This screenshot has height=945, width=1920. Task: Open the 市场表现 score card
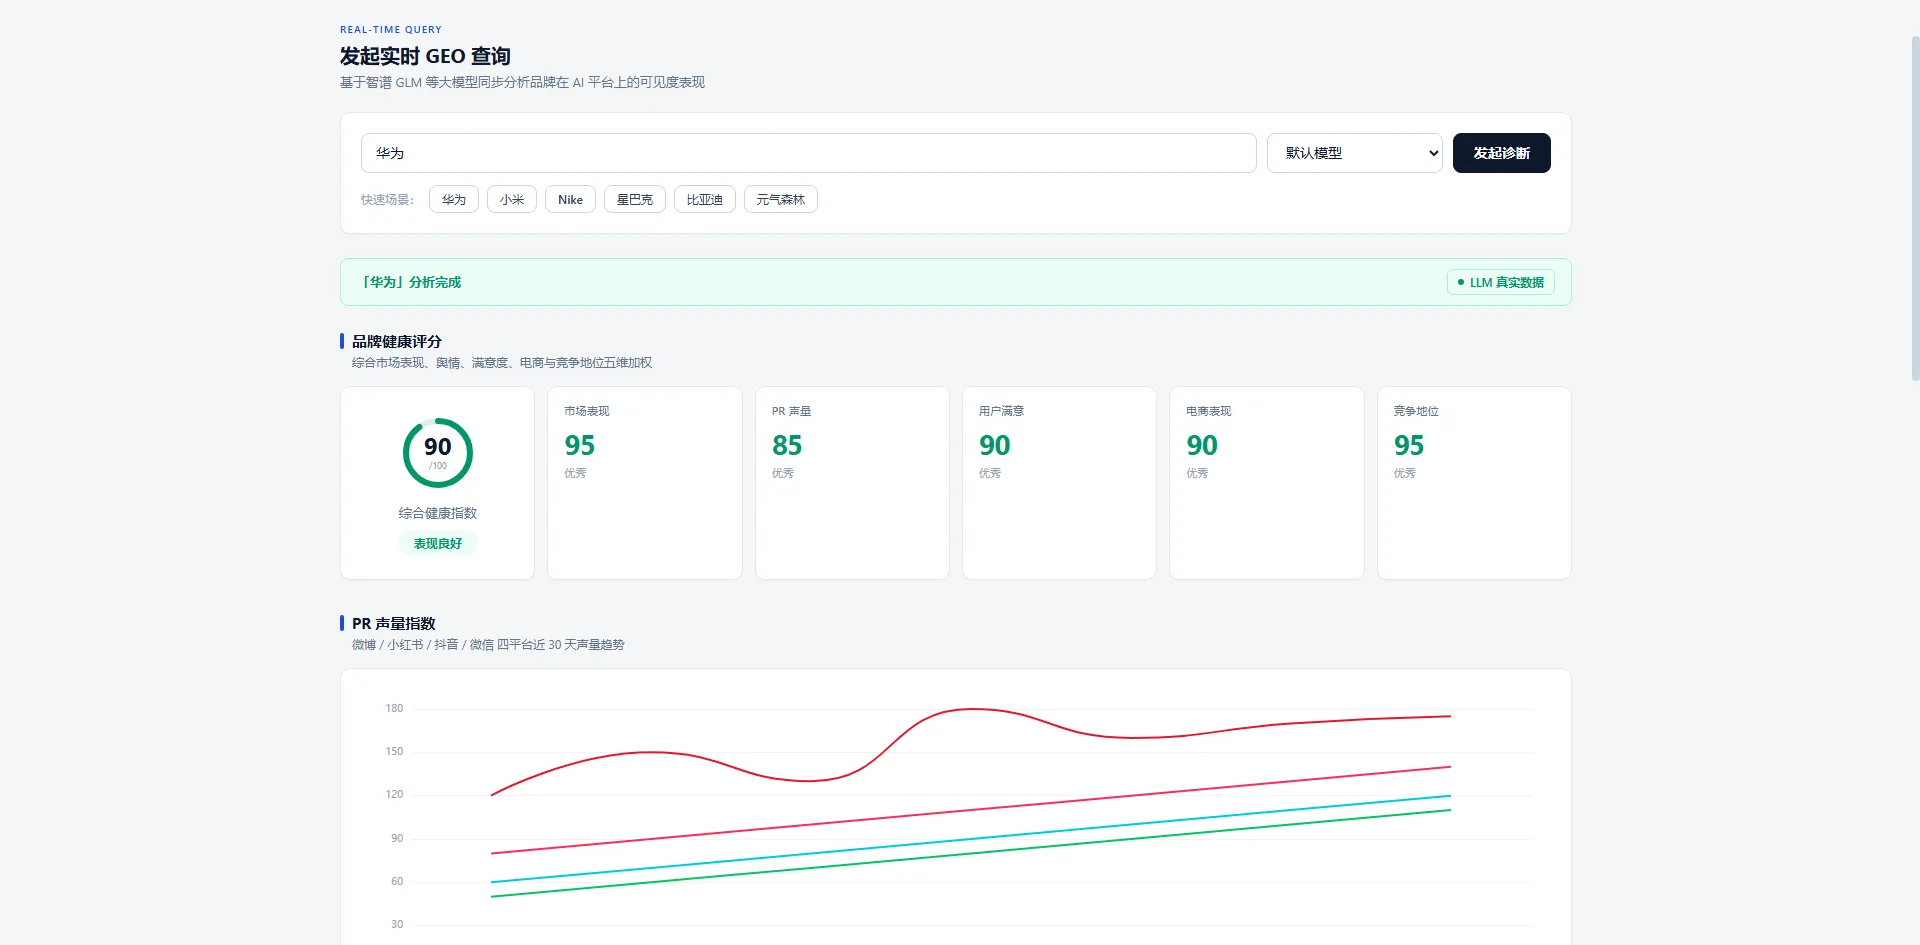pos(645,483)
